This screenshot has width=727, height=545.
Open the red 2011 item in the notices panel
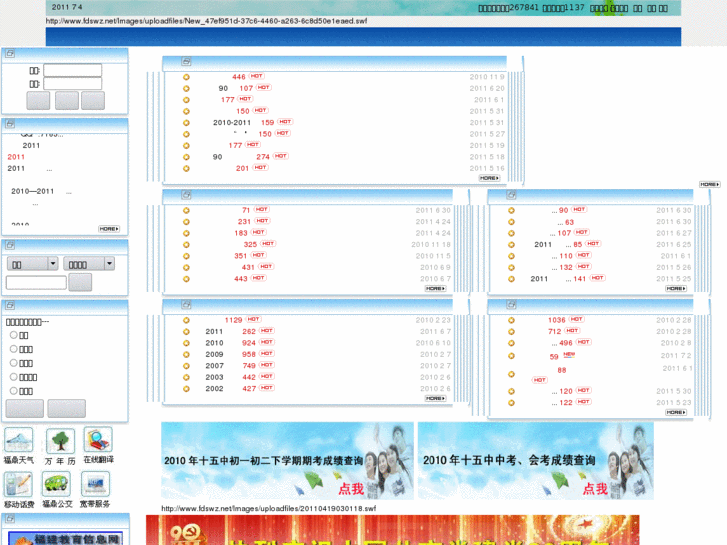[16, 157]
